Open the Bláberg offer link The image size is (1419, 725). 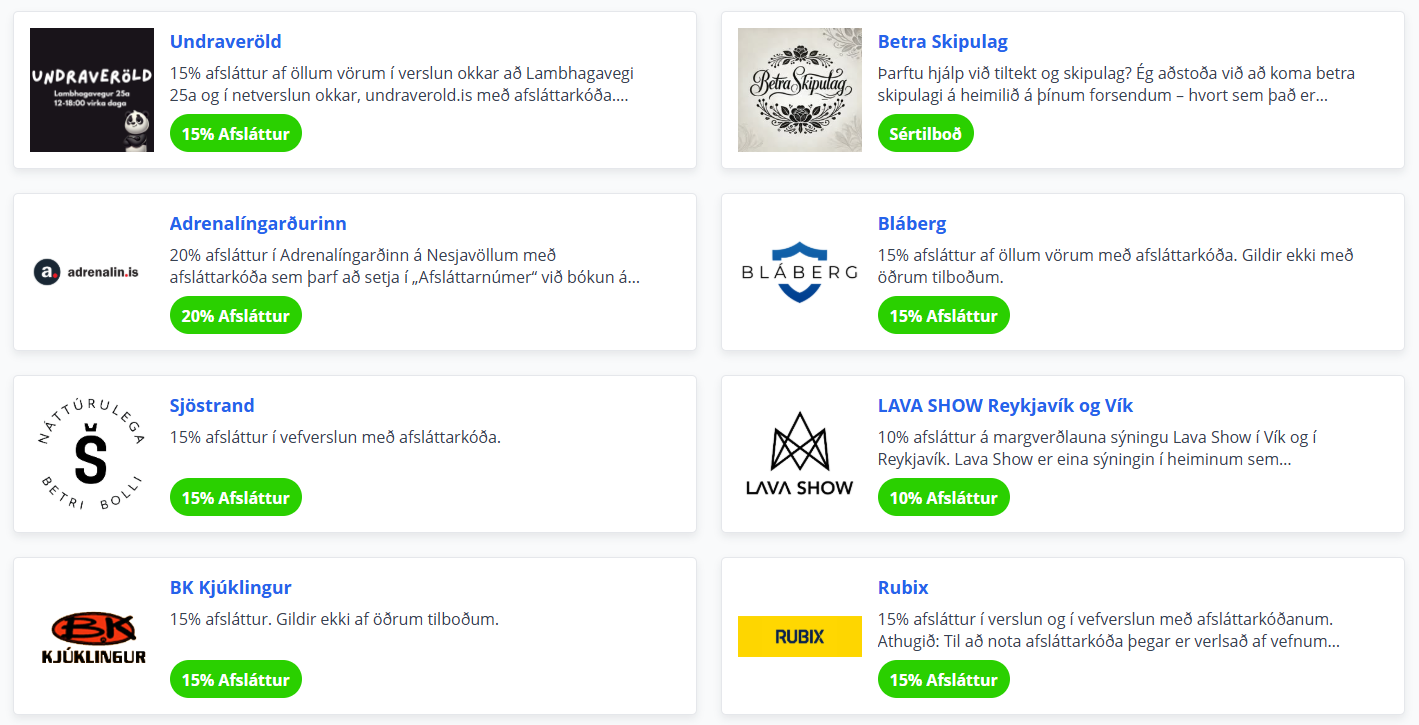[912, 224]
